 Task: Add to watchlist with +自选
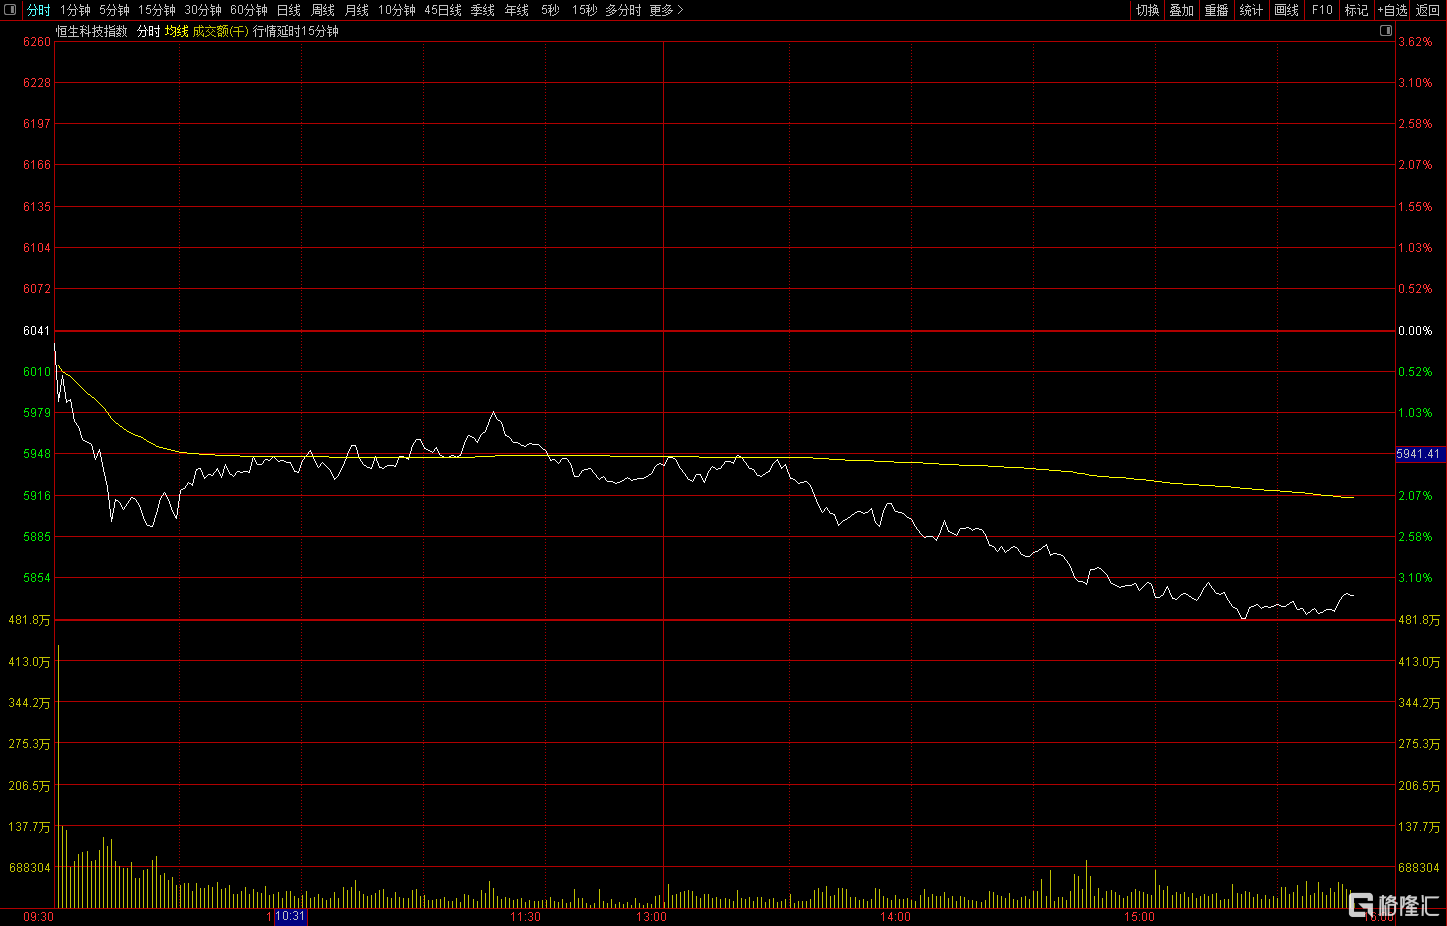point(1392,10)
